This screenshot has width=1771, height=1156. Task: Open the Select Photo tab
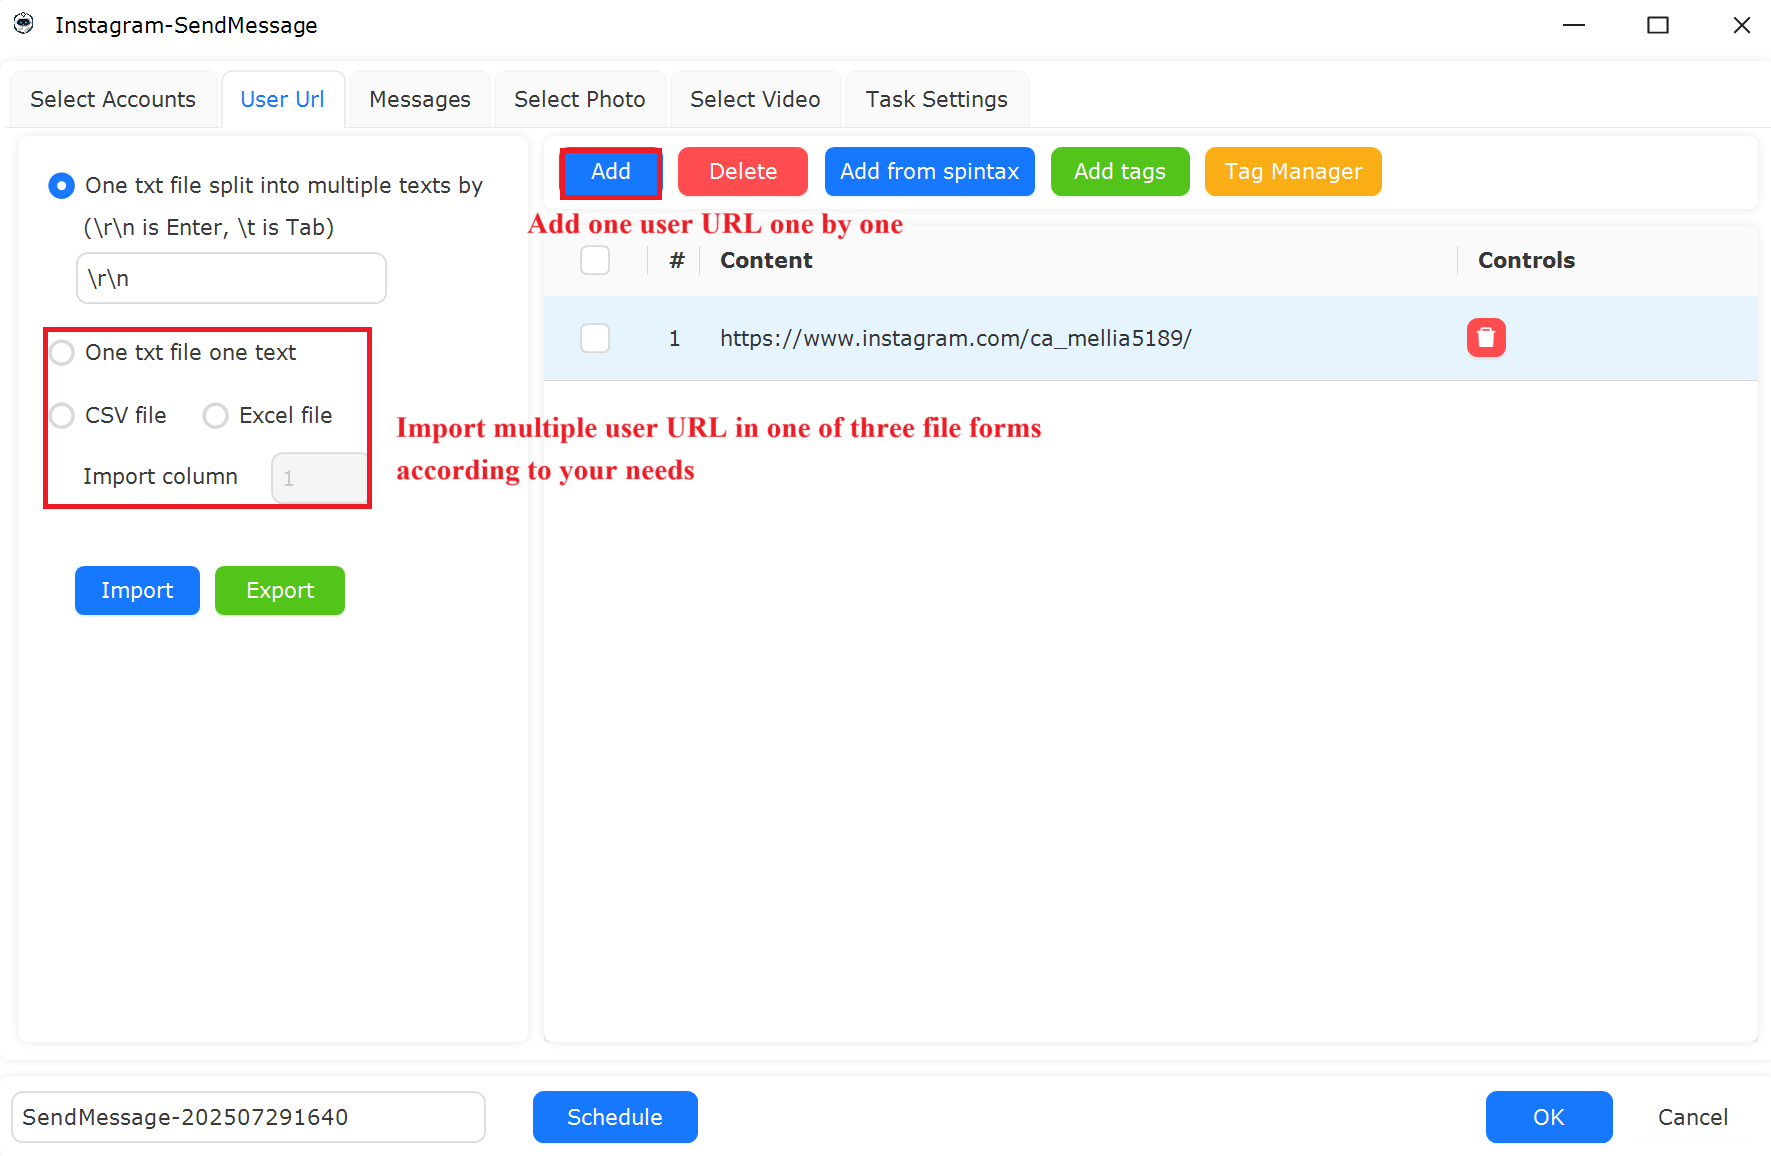pos(580,99)
